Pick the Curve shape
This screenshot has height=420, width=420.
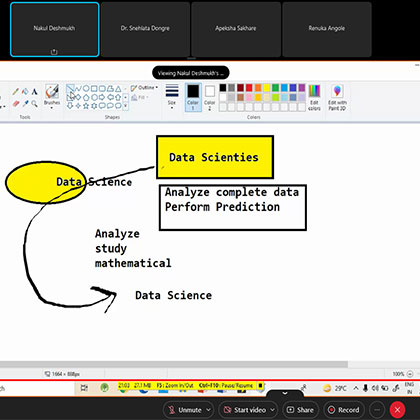coord(78,89)
